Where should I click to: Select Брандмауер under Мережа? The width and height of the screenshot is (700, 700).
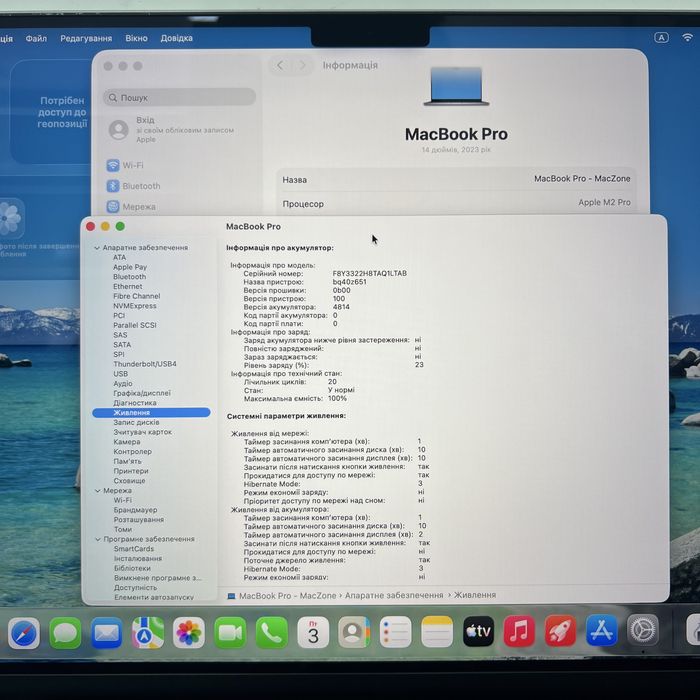pos(135,510)
